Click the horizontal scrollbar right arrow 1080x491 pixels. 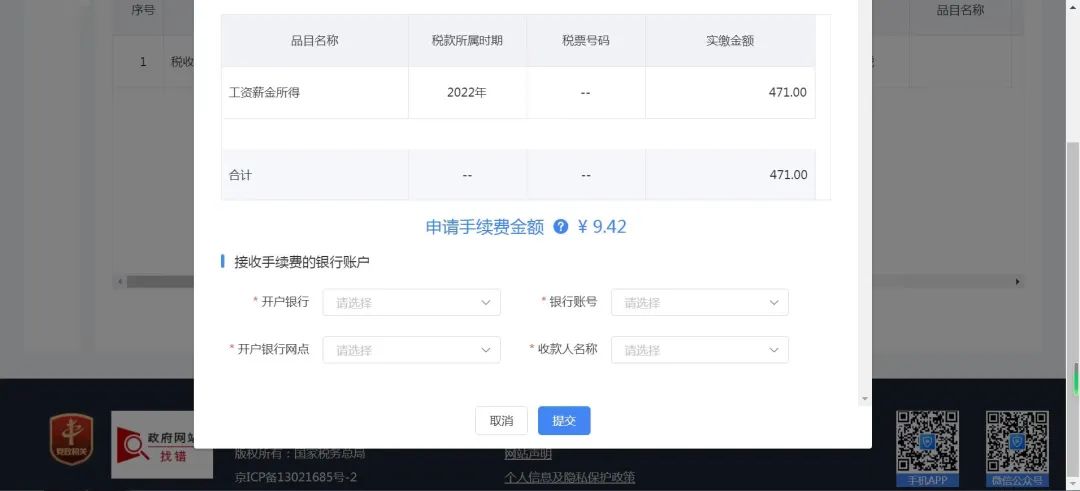pos(1018,282)
